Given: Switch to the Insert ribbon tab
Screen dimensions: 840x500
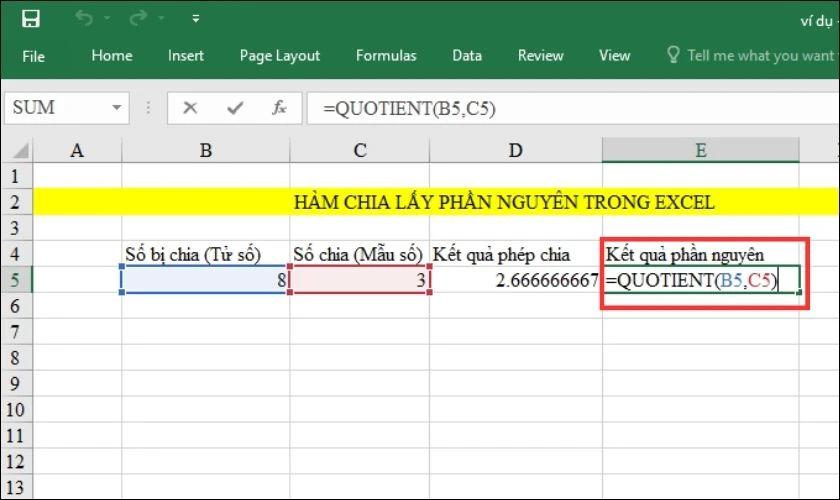Looking at the screenshot, I should coord(185,56).
